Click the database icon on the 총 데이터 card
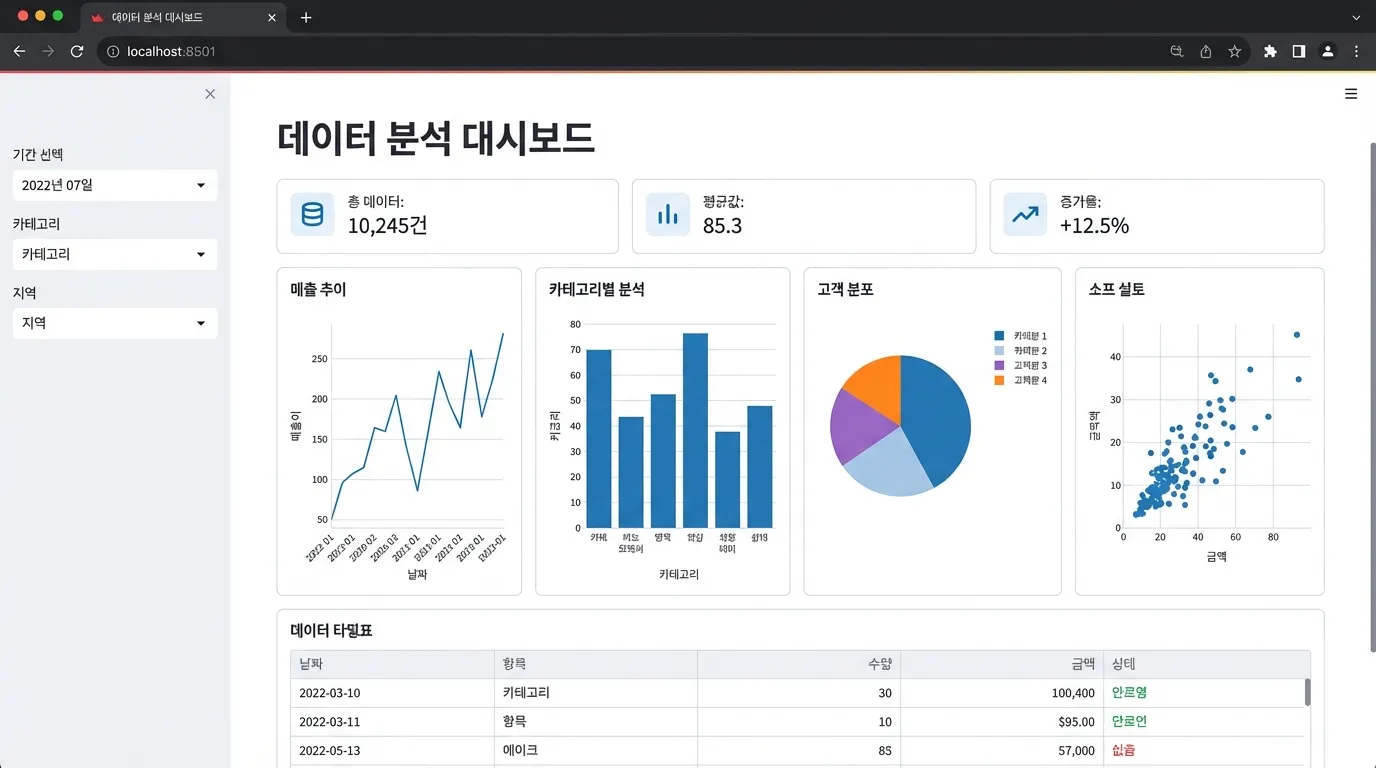Viewport: 1376px width, 768px height. coord(311,214)
